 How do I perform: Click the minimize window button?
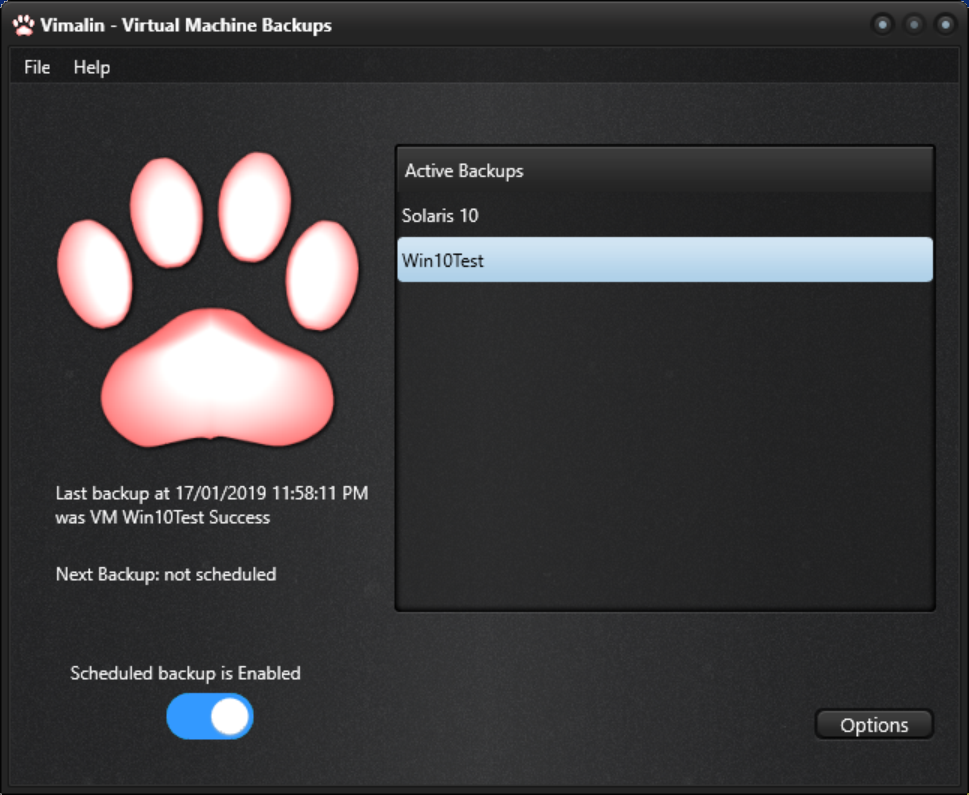[x=882, y=25]
